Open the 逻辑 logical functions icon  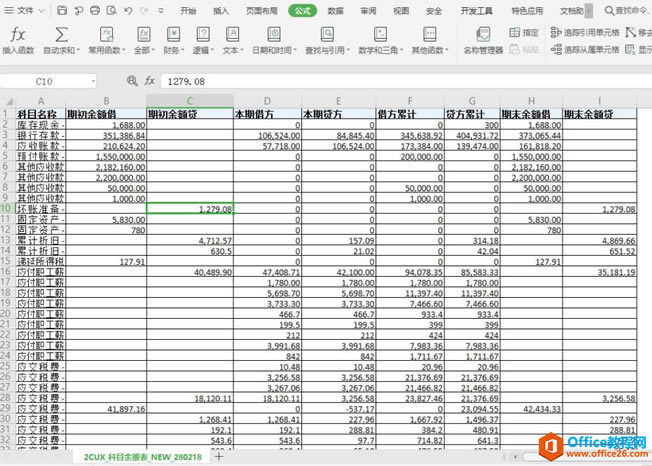[x=203, y=35]
